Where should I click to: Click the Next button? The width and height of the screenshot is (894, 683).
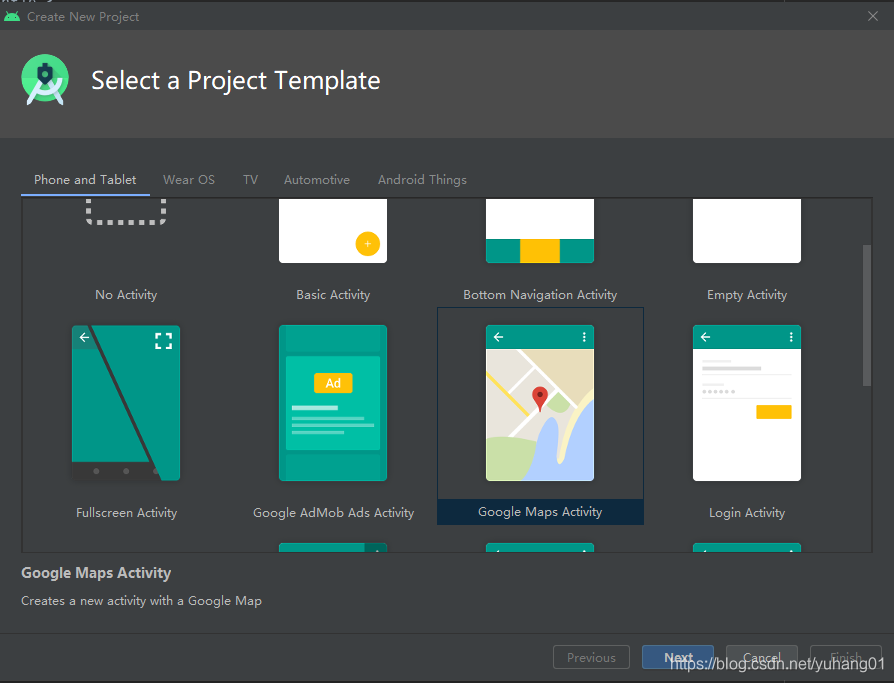[678, 657]
